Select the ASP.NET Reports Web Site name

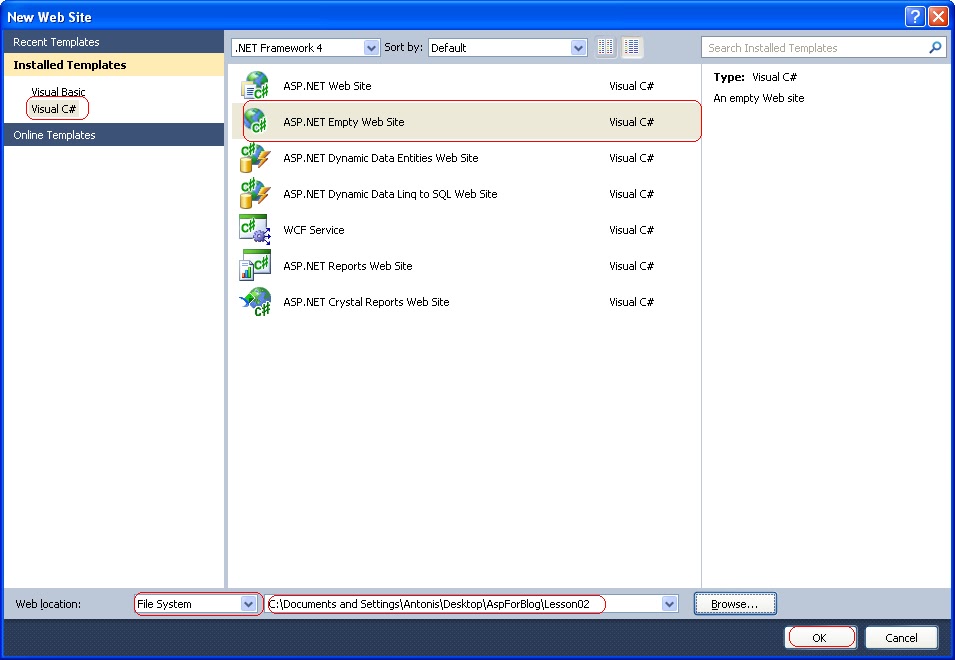point(348,265)
